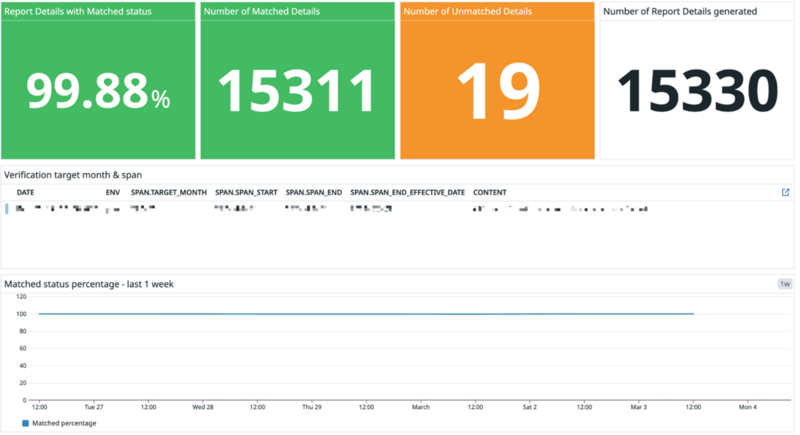Screen dimensions: 800x435
Task: Open log table in external view icon
Action: click(785, 192)
